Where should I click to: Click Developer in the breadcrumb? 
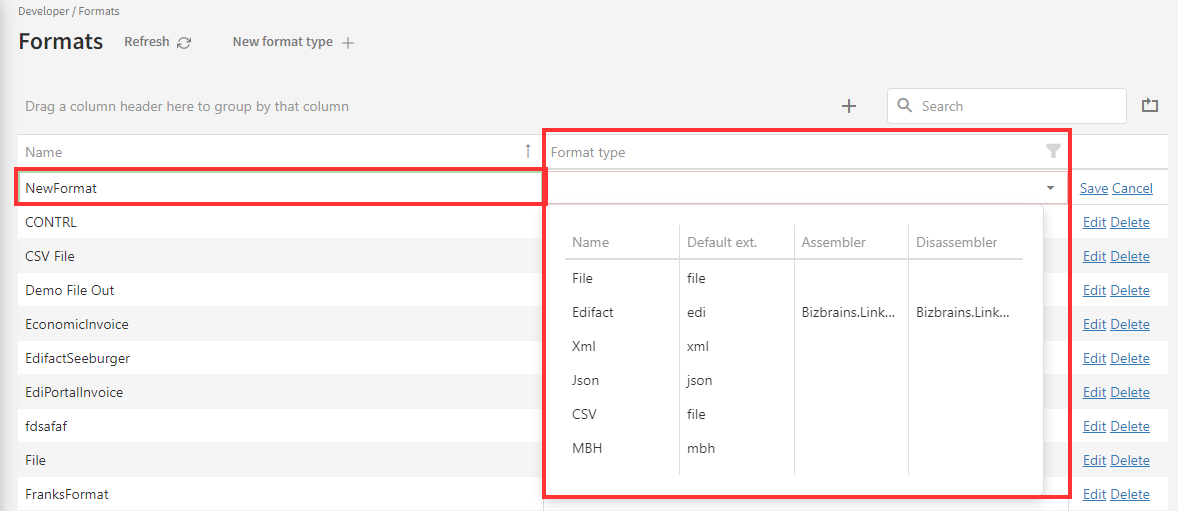point(44,11)
